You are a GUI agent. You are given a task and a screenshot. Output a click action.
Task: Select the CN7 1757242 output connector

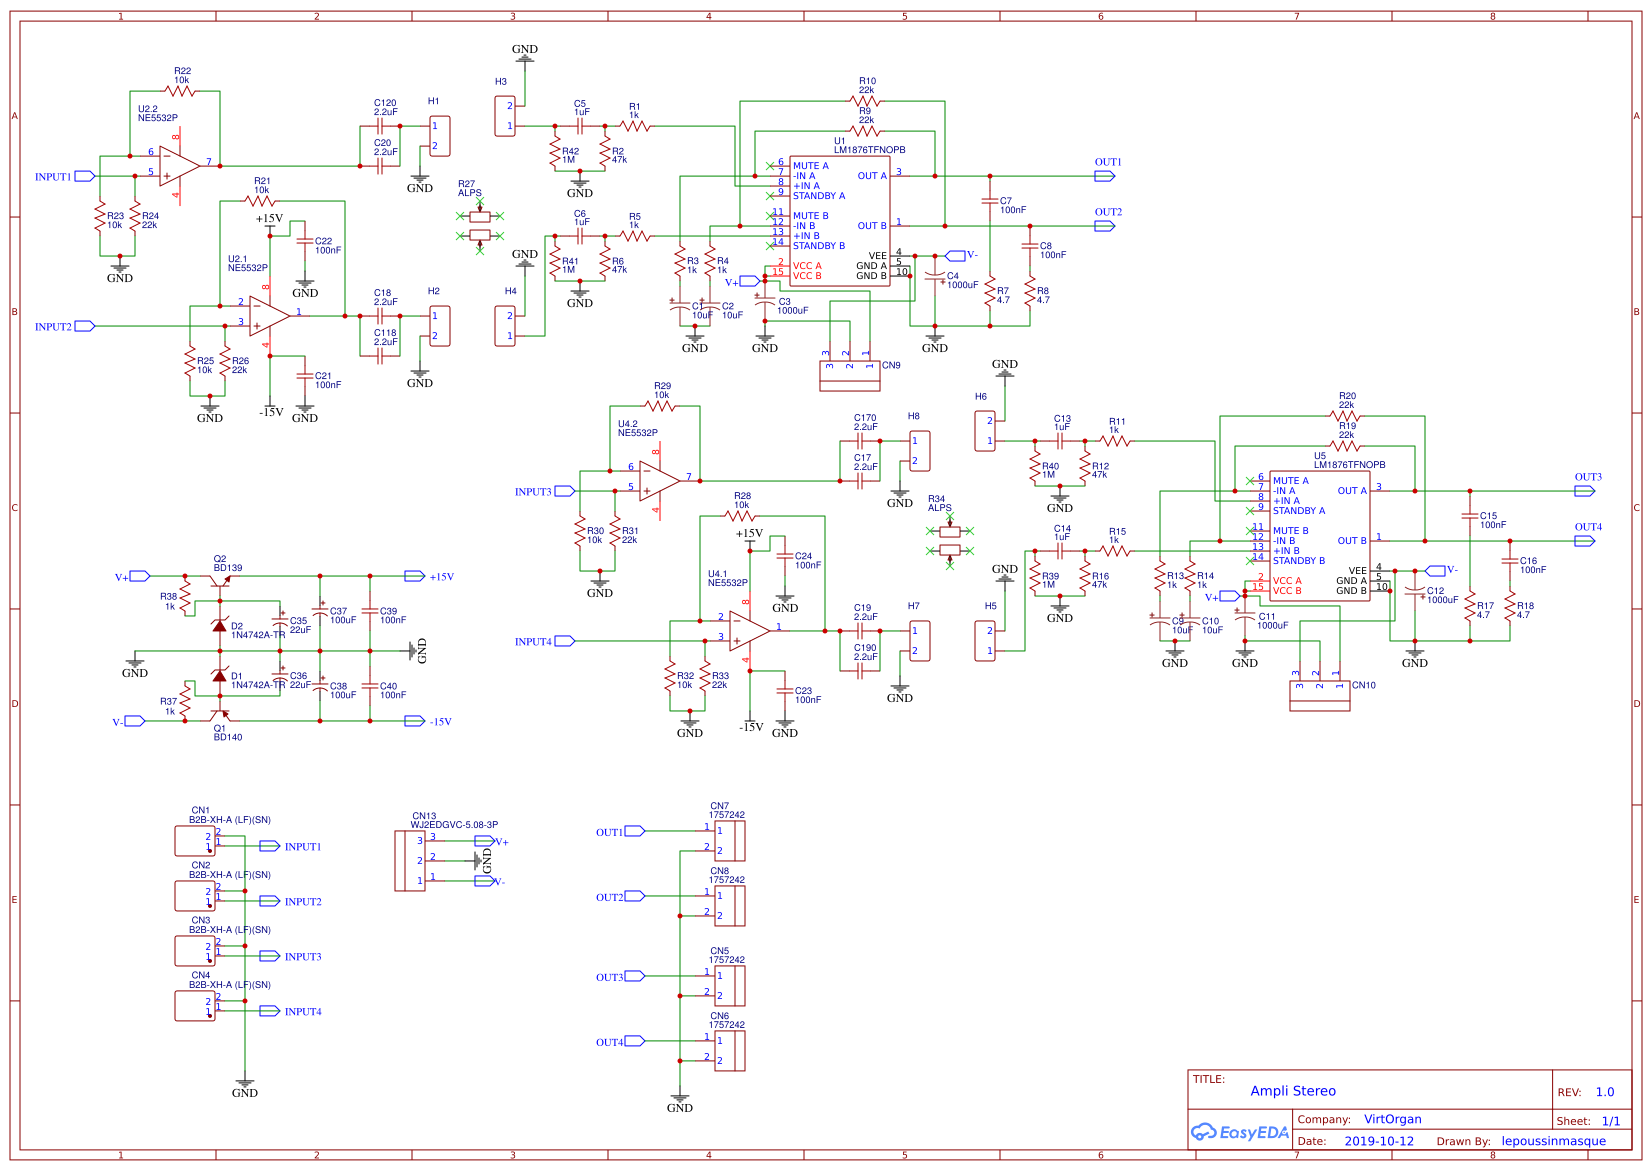pyautogui.click(x=728, y=840)
